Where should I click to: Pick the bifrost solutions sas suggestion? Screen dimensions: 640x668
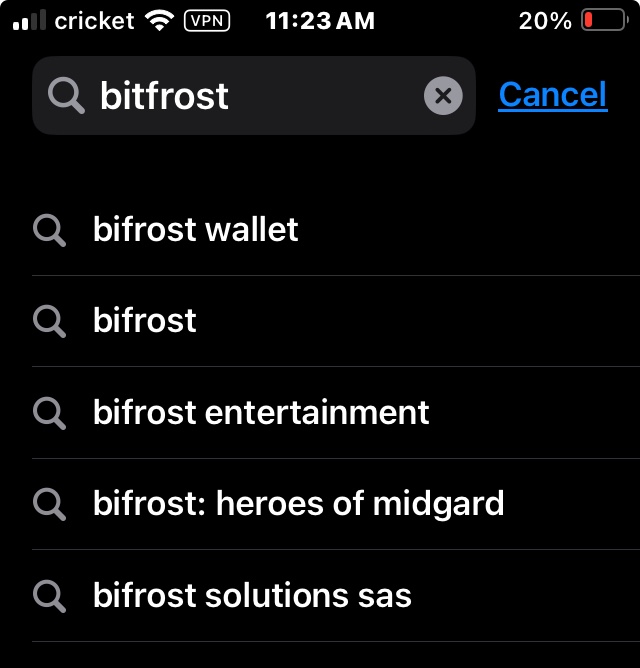(336, 596)
